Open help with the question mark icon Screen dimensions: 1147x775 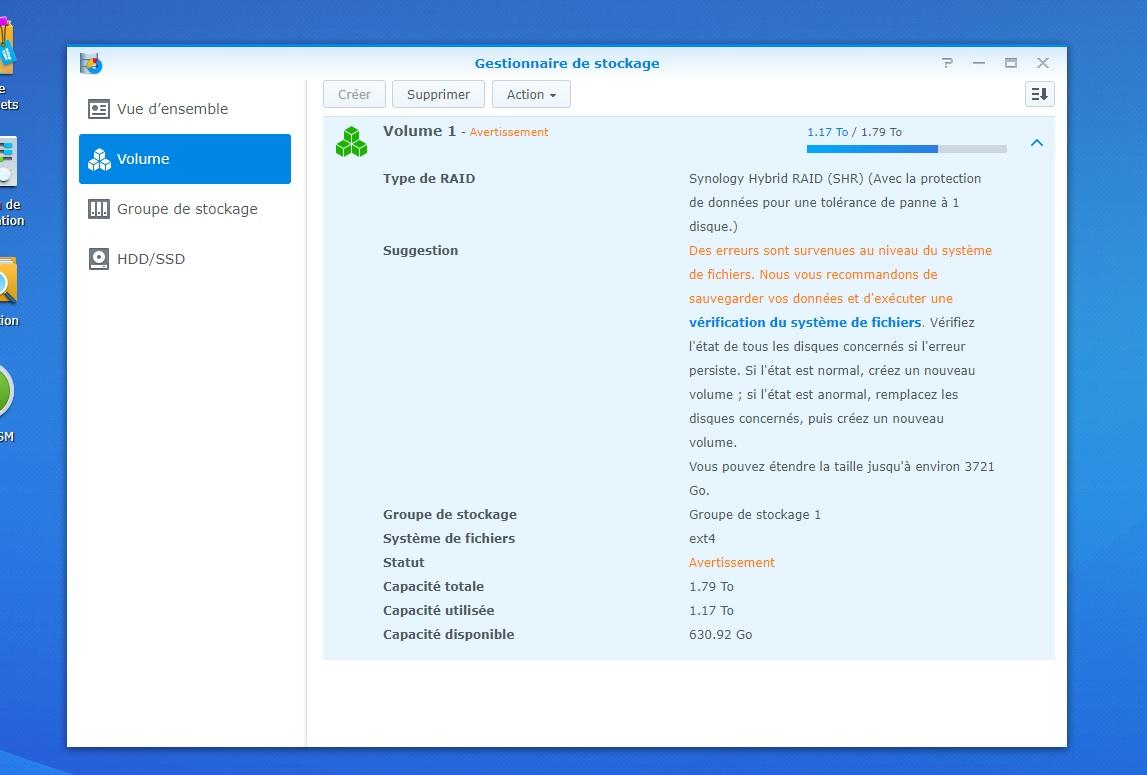coord(947,63)
